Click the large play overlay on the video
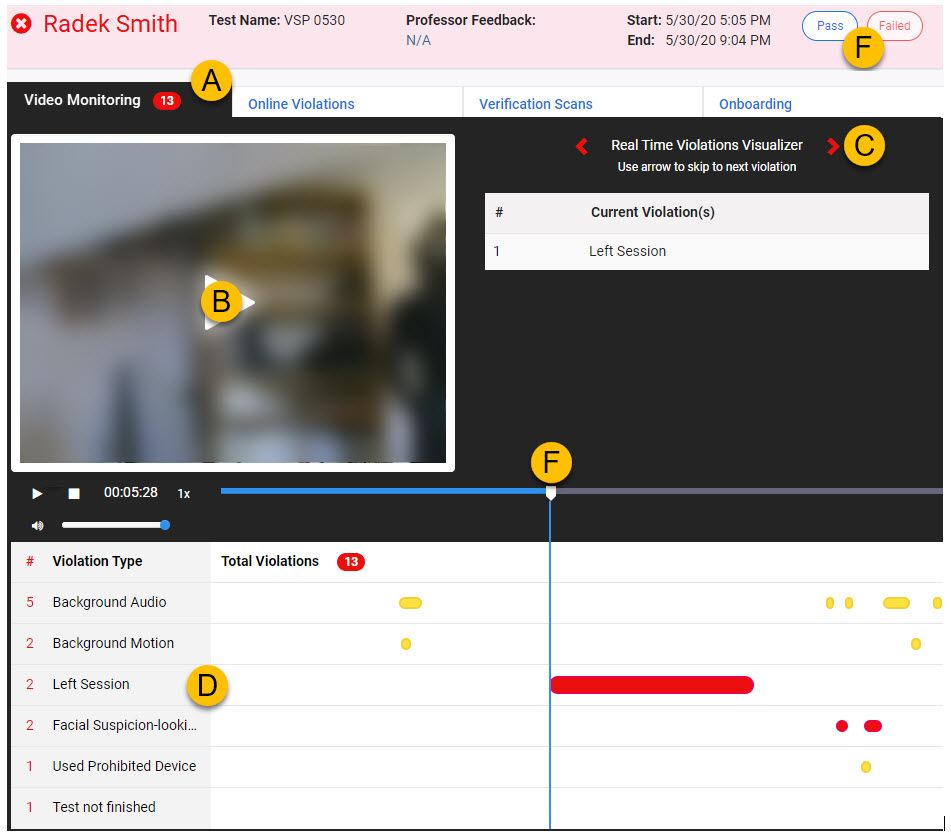The width and height of the screenshot is (951, 837). pos(229,302)
